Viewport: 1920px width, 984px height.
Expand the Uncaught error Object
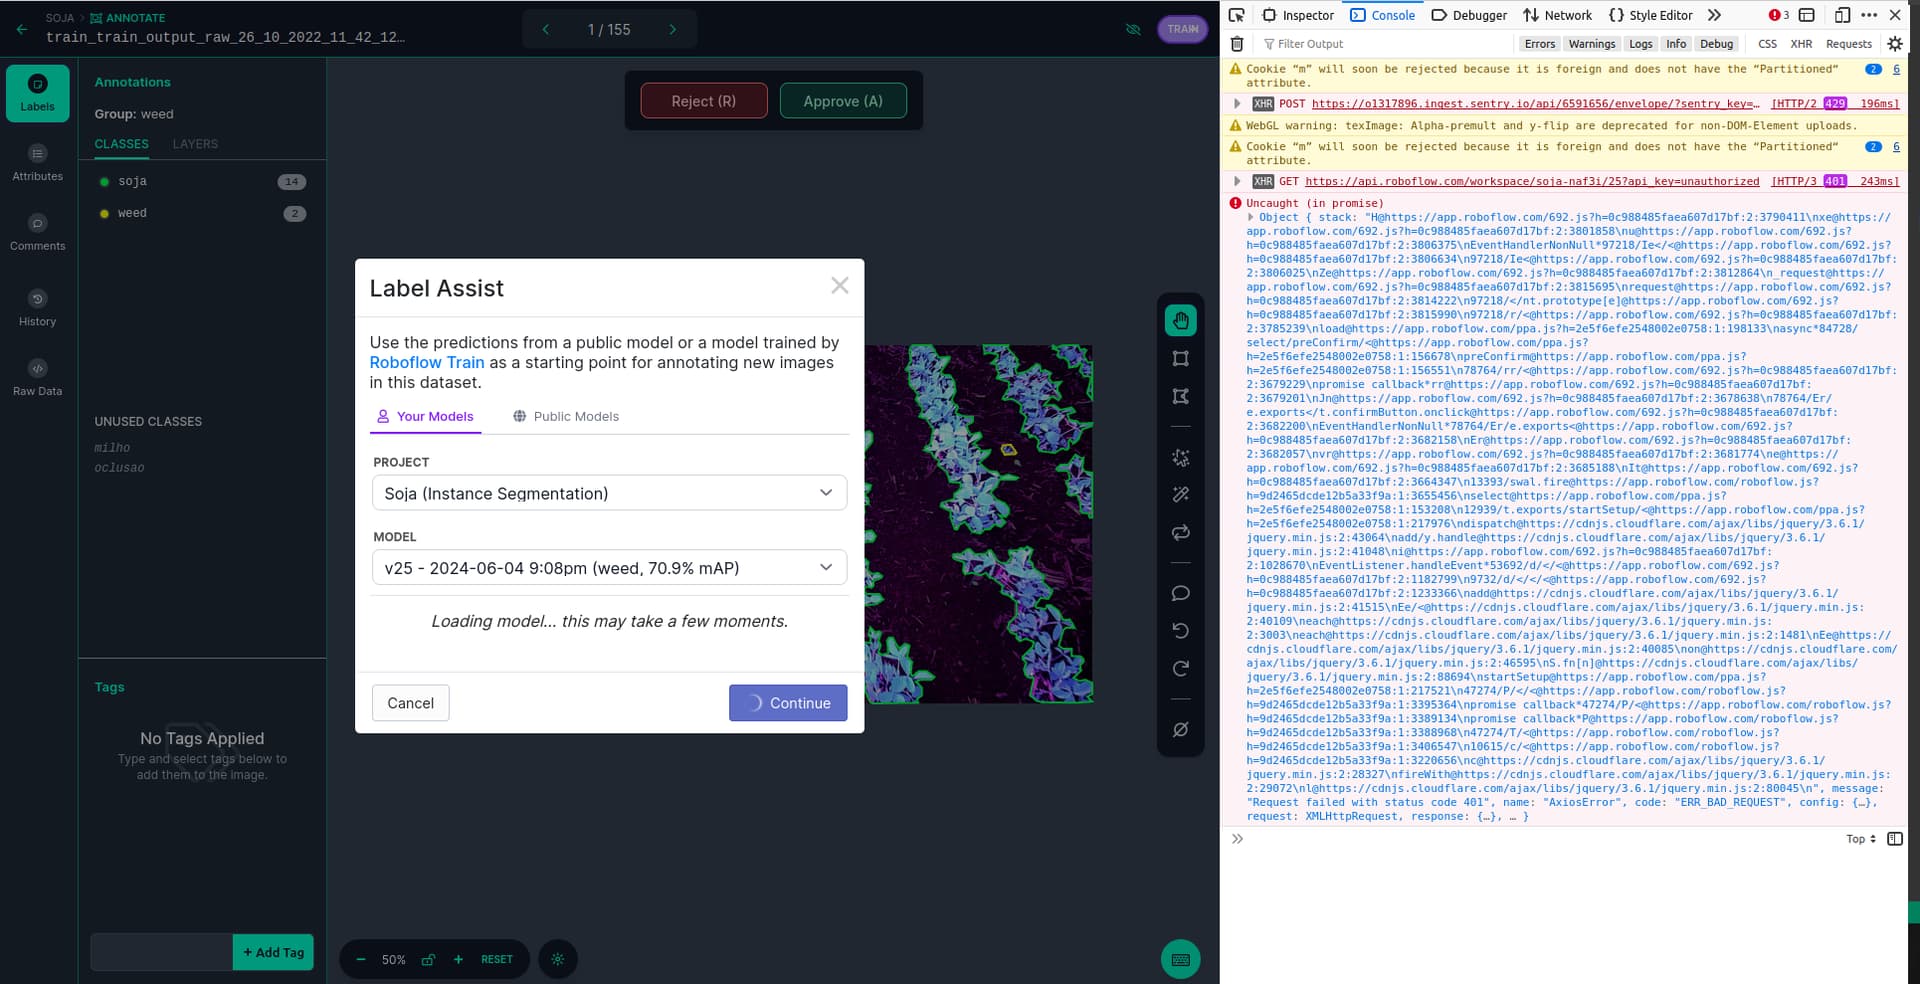coord(1251,217)
